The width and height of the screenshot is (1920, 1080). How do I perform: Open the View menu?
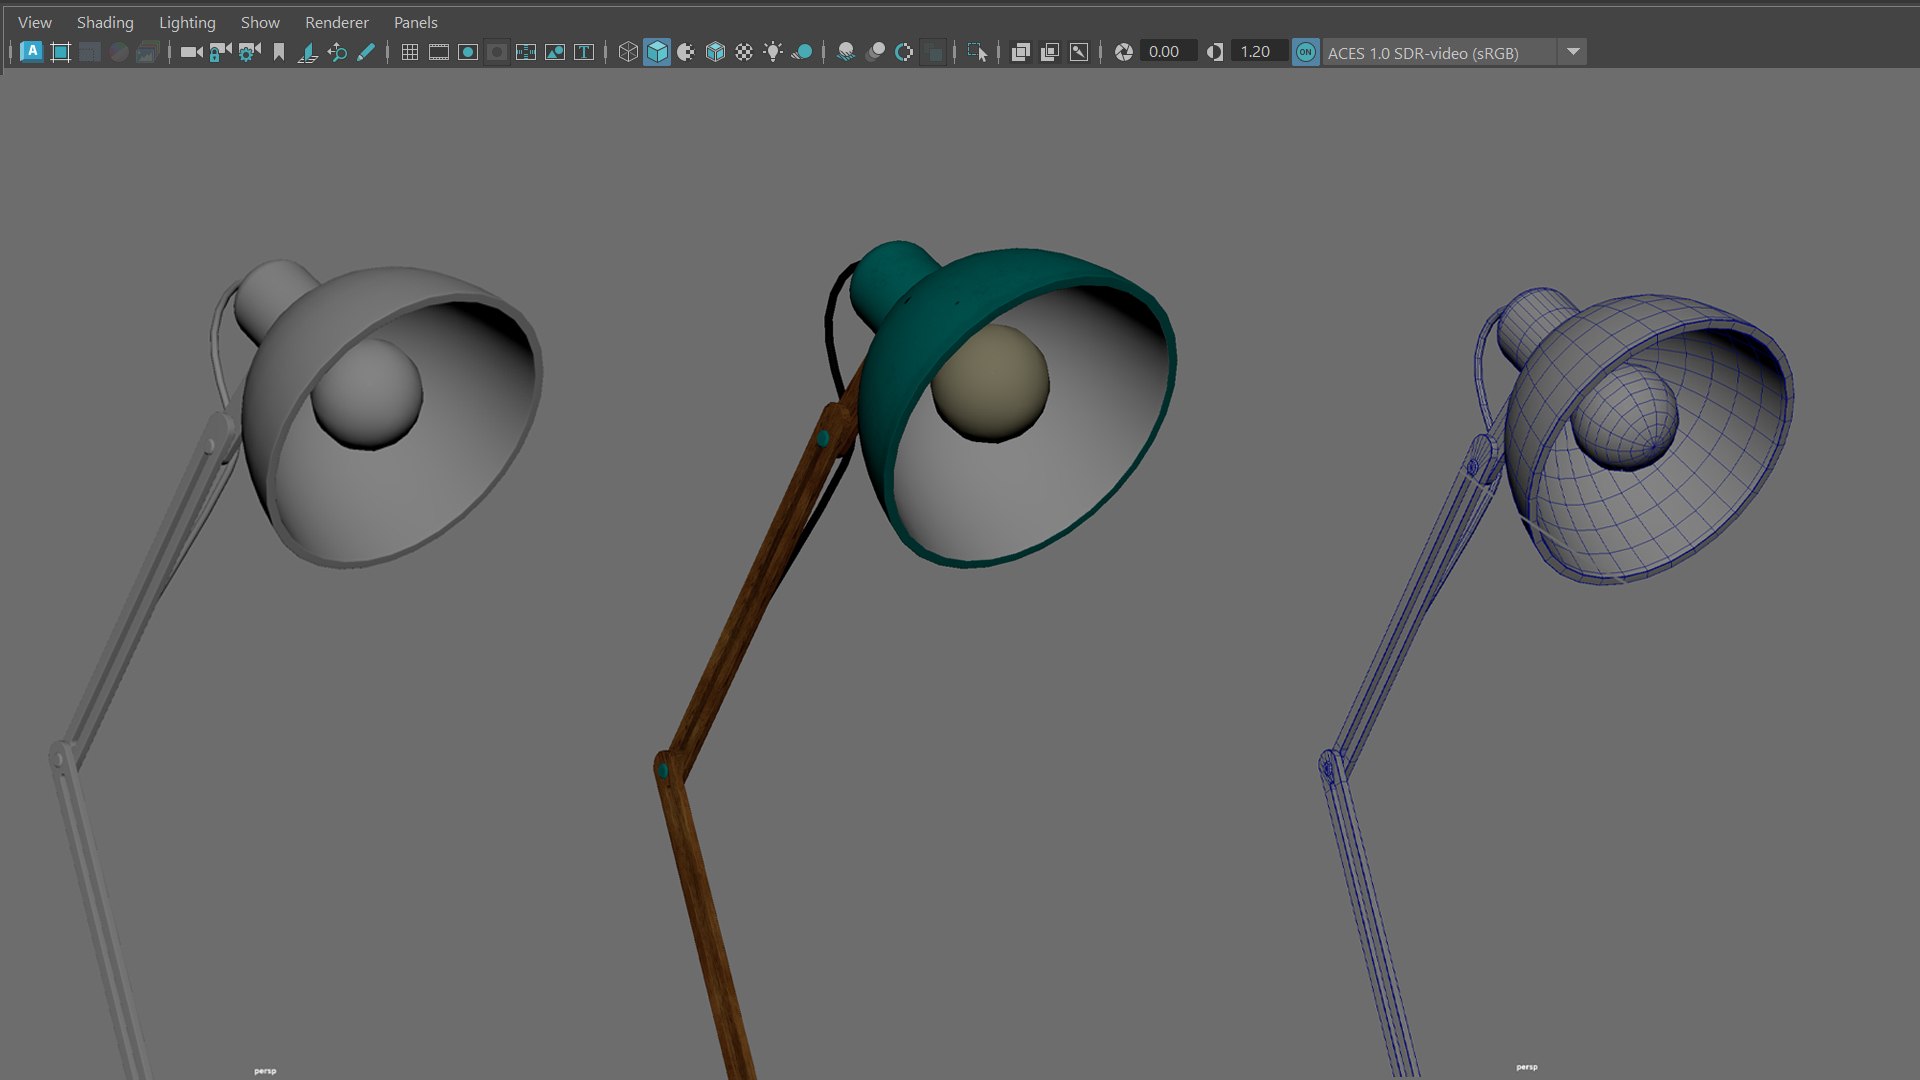[35, 22]
